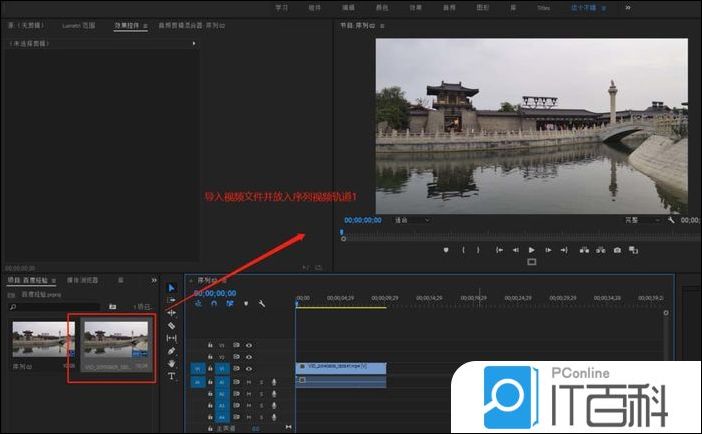Open the zoom level 适合 dropdown
Viewport: 702px width, 434px height.
(411, 220)
